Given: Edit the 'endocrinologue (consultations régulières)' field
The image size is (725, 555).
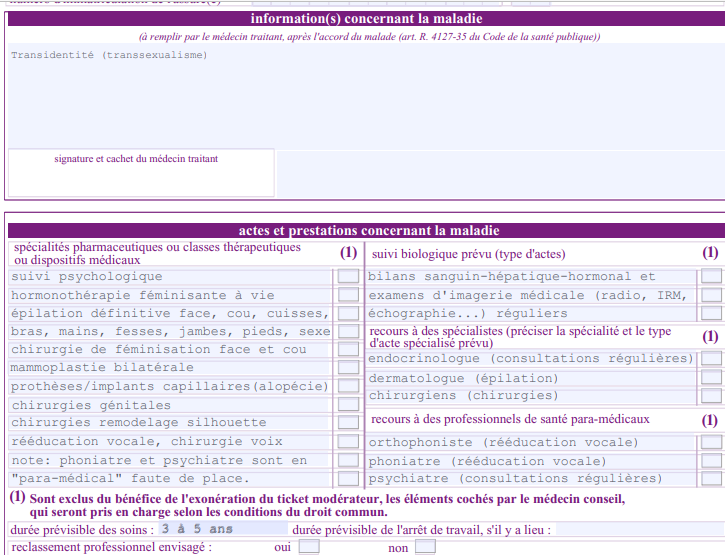Looking at the screenshot, I should (531, 358).
